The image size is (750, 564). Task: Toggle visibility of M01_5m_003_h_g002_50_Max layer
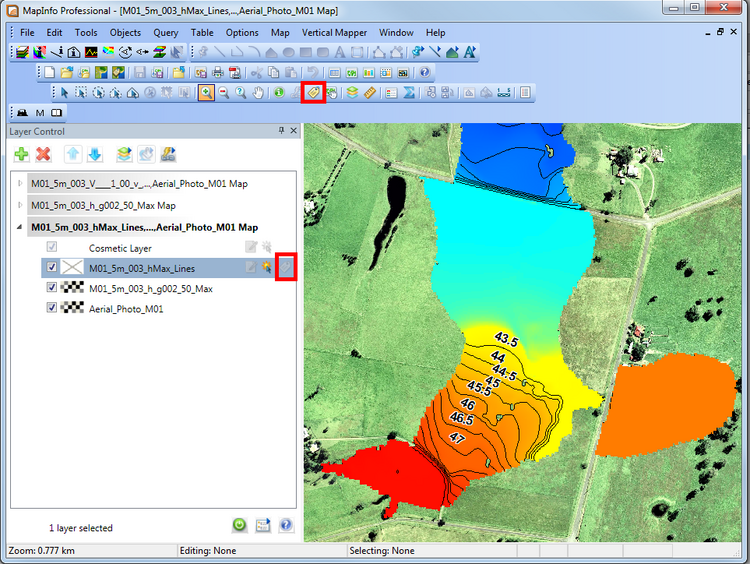pos(52,288)
